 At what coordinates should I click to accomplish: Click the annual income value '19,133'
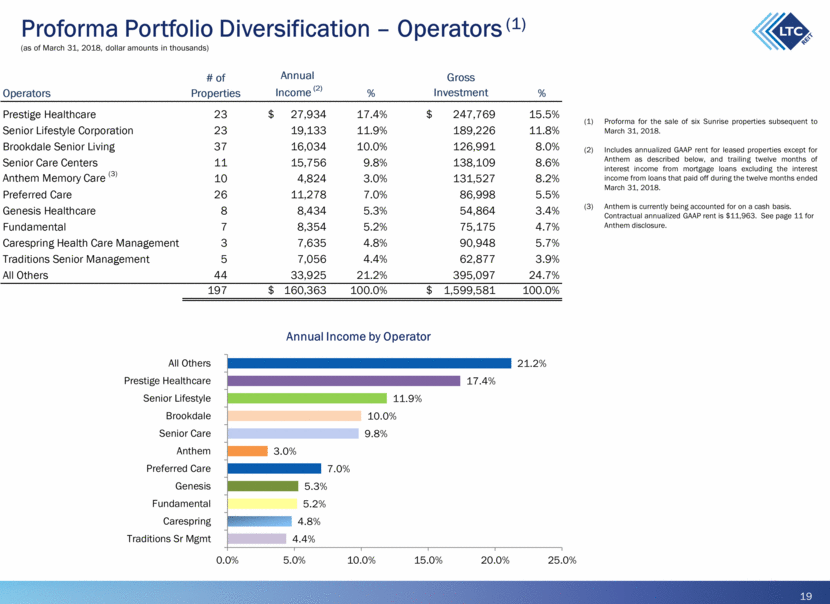click(x=308, y=130)
